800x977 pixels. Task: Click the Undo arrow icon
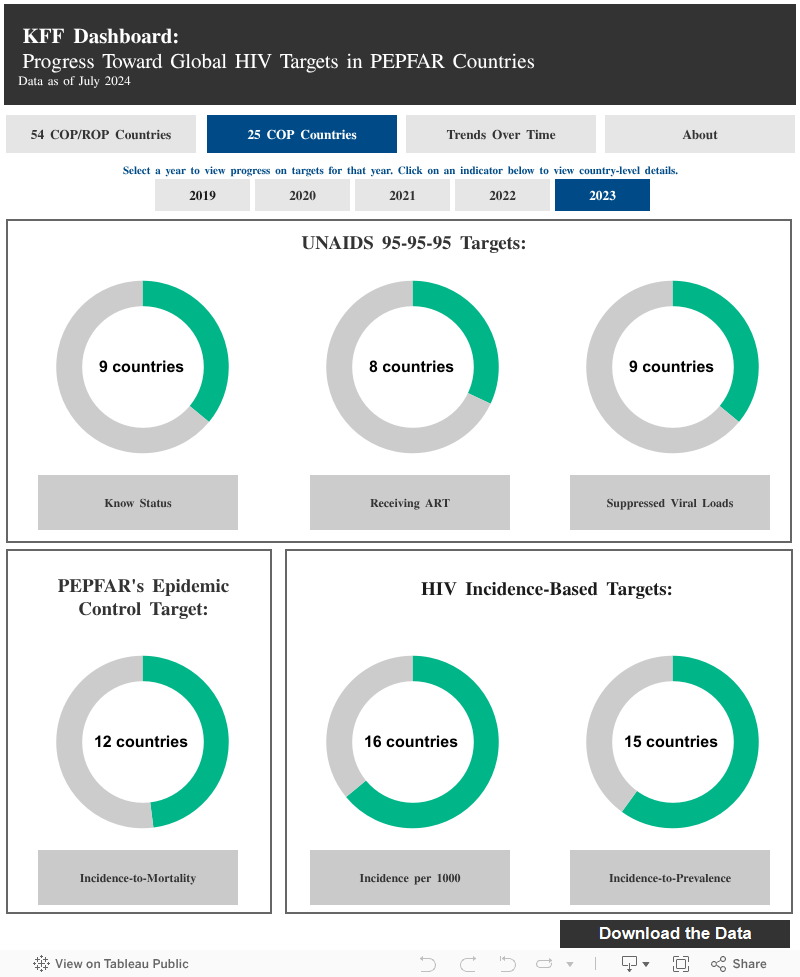coord(428,964)
